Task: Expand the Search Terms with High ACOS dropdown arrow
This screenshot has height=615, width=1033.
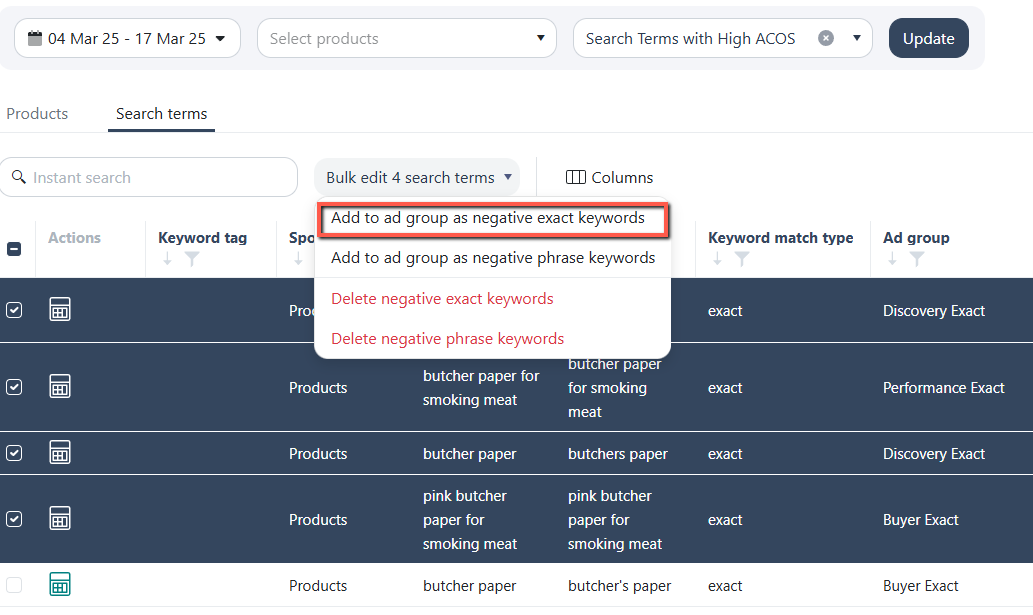Action: pyautogui.click(x=856, y=38)
